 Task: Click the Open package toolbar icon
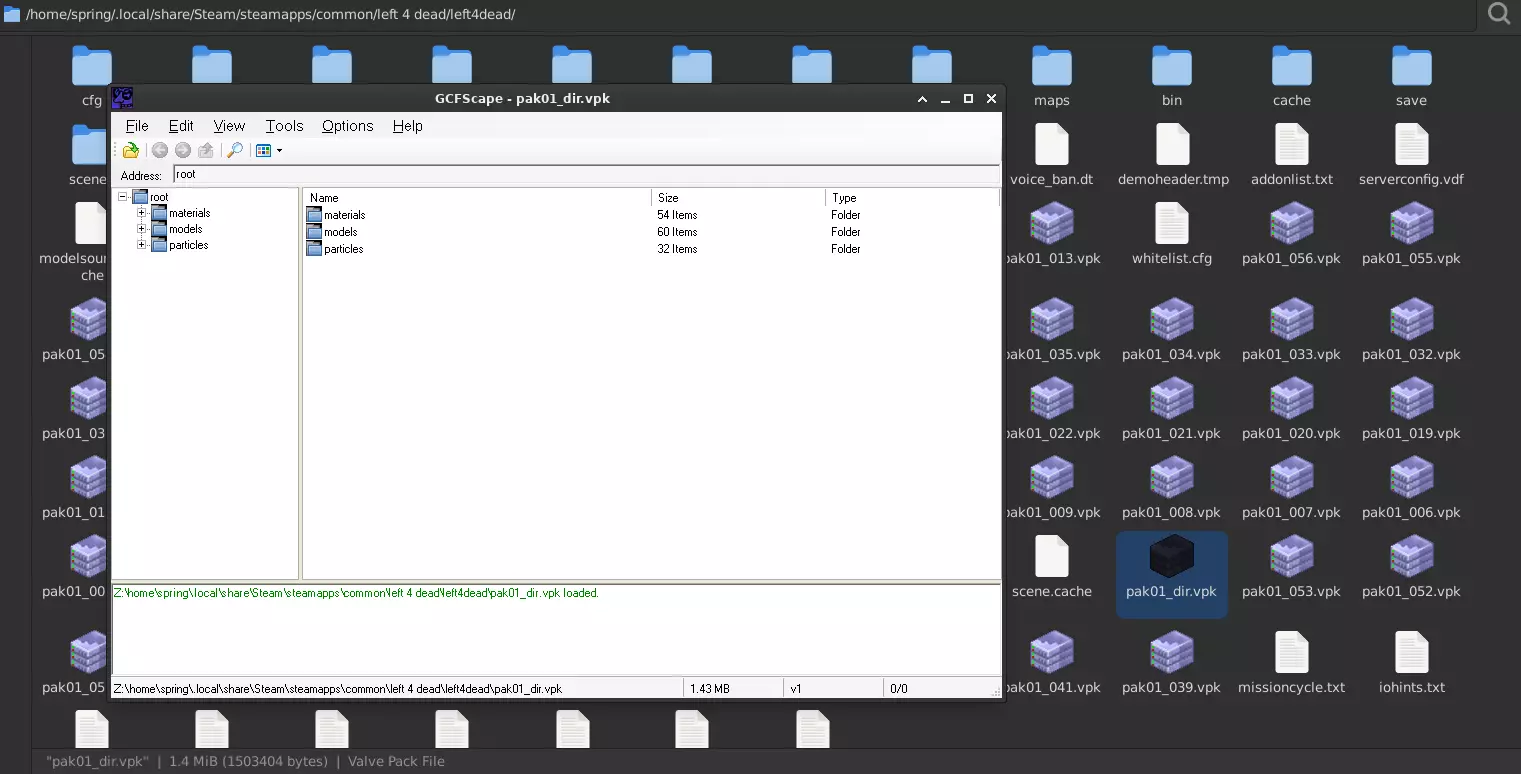pyautogui.click(x=131, y=150)
